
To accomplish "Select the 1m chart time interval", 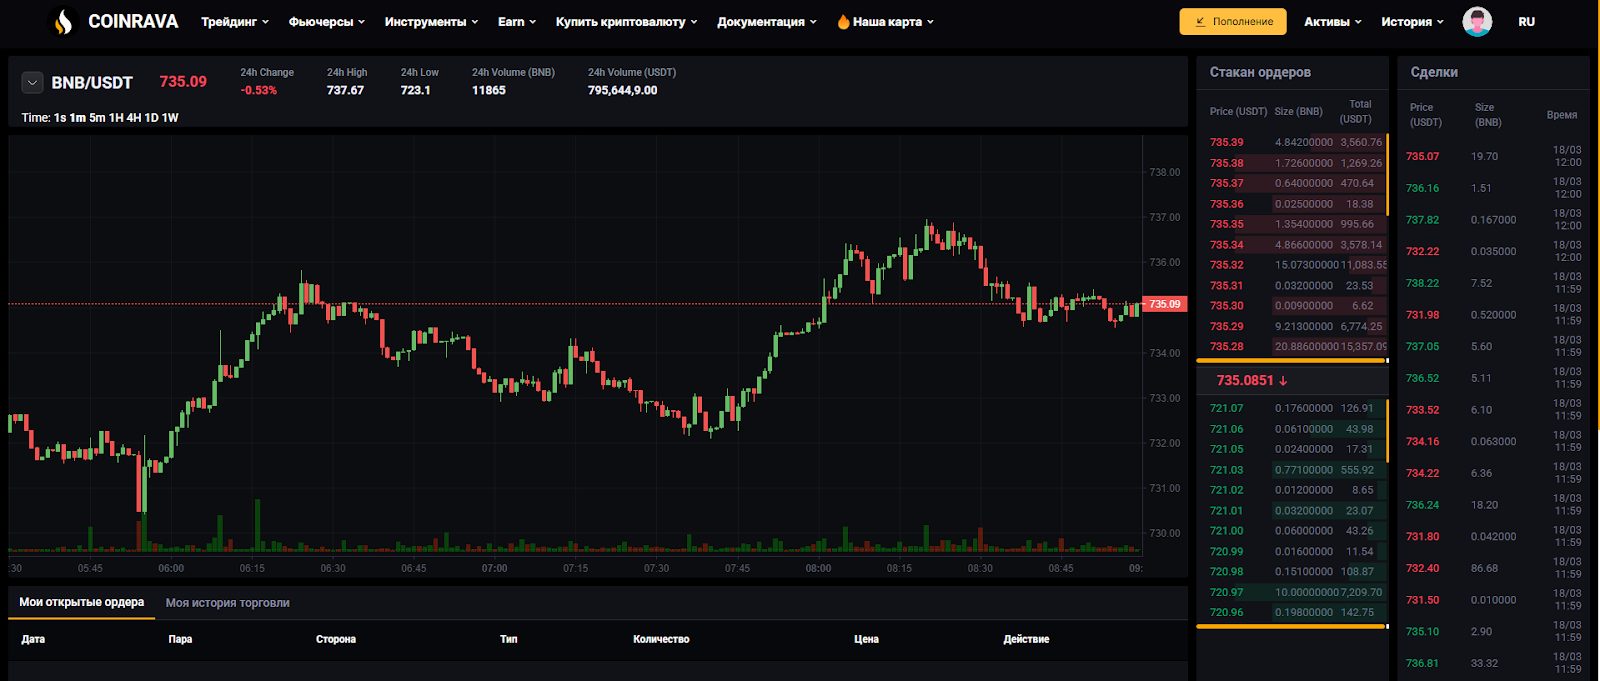I will pos(77,118).
